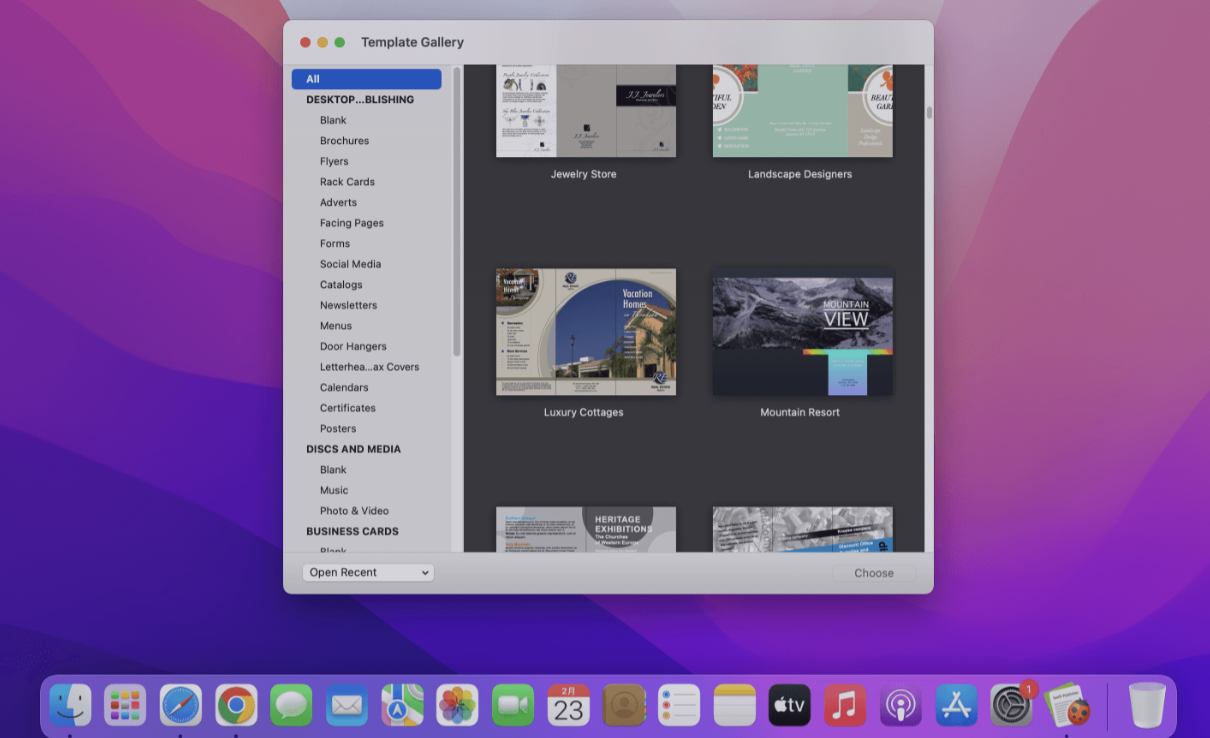Browse the Posters template category

[x=338, y=428]
